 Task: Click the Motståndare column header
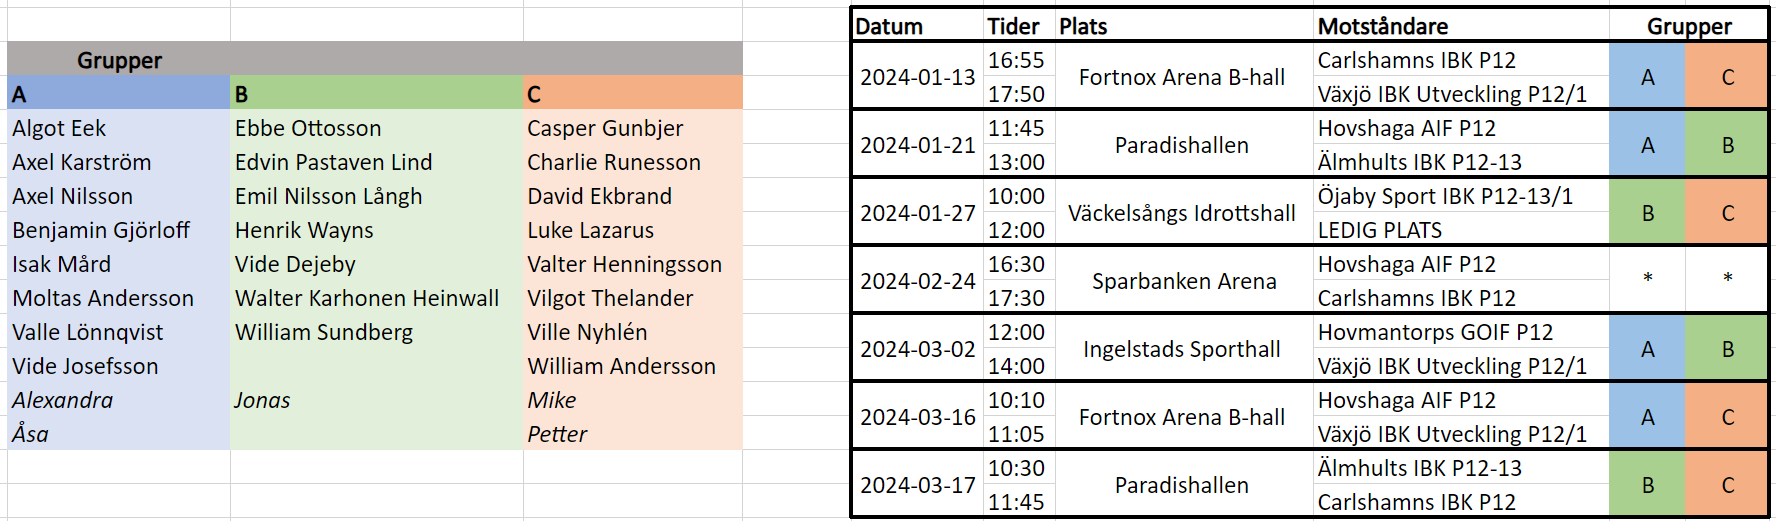1383,26
